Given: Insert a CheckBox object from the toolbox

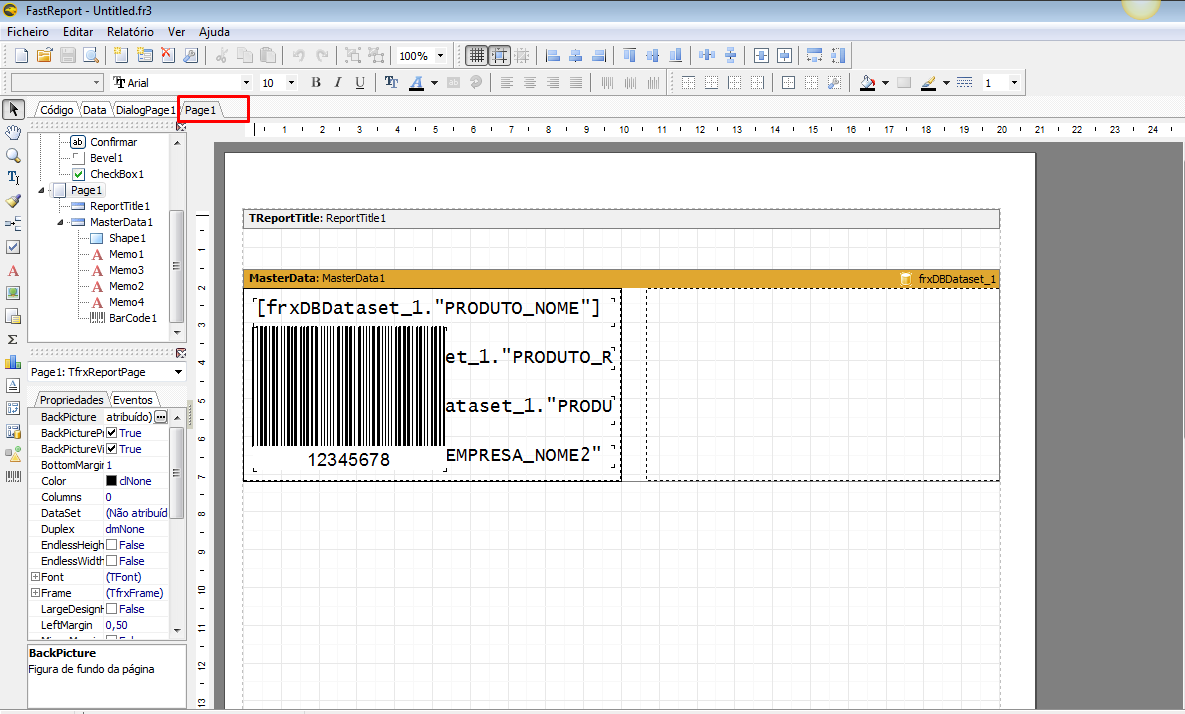Looking at the screenshot, I should coord(13,247).
